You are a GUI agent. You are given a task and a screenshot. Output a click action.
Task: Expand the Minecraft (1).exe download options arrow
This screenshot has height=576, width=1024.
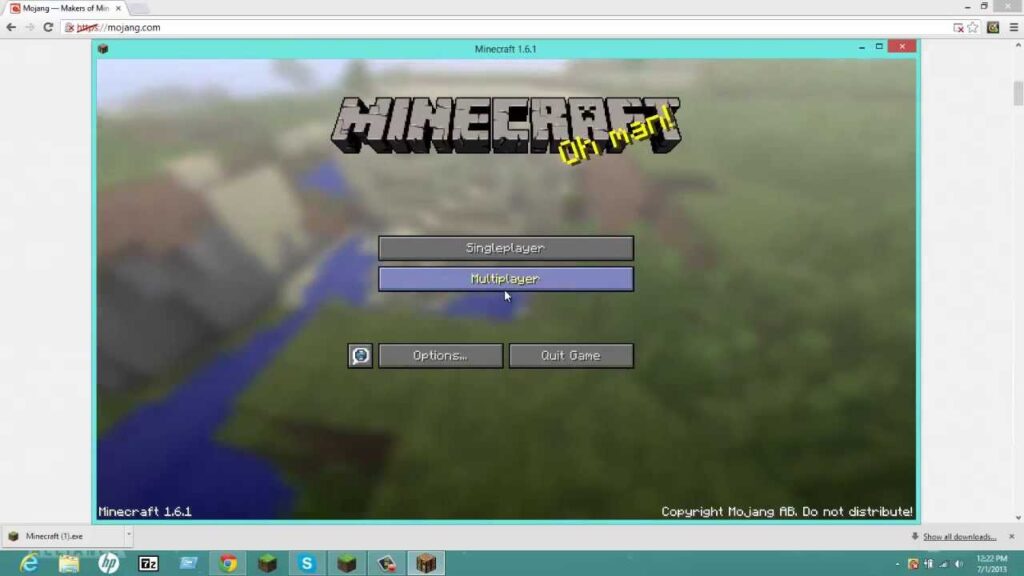129,534
